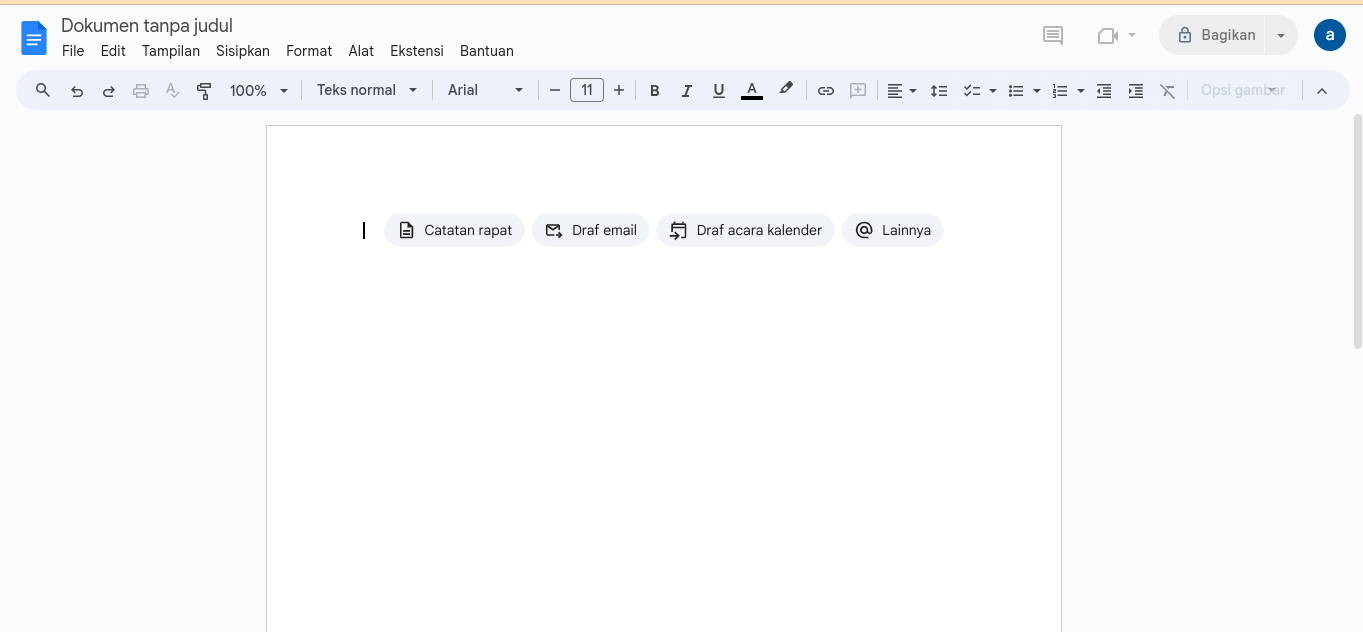Click the Lainnya chip

pos(893,230)
